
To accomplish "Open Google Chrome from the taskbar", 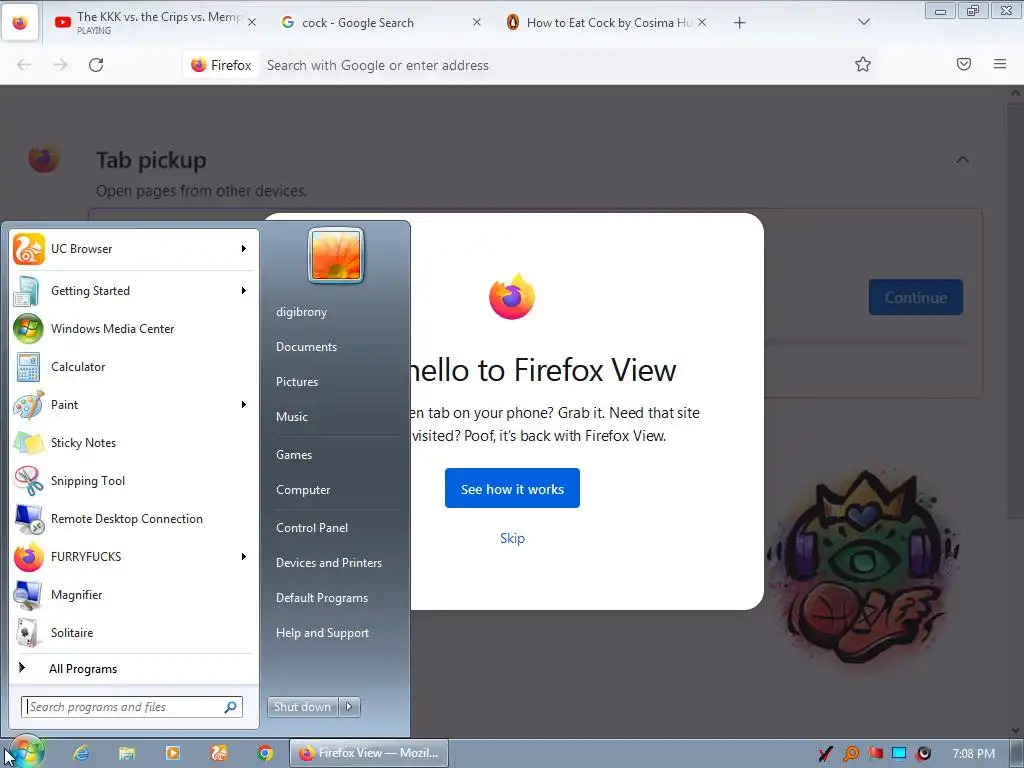I will 264,753.
